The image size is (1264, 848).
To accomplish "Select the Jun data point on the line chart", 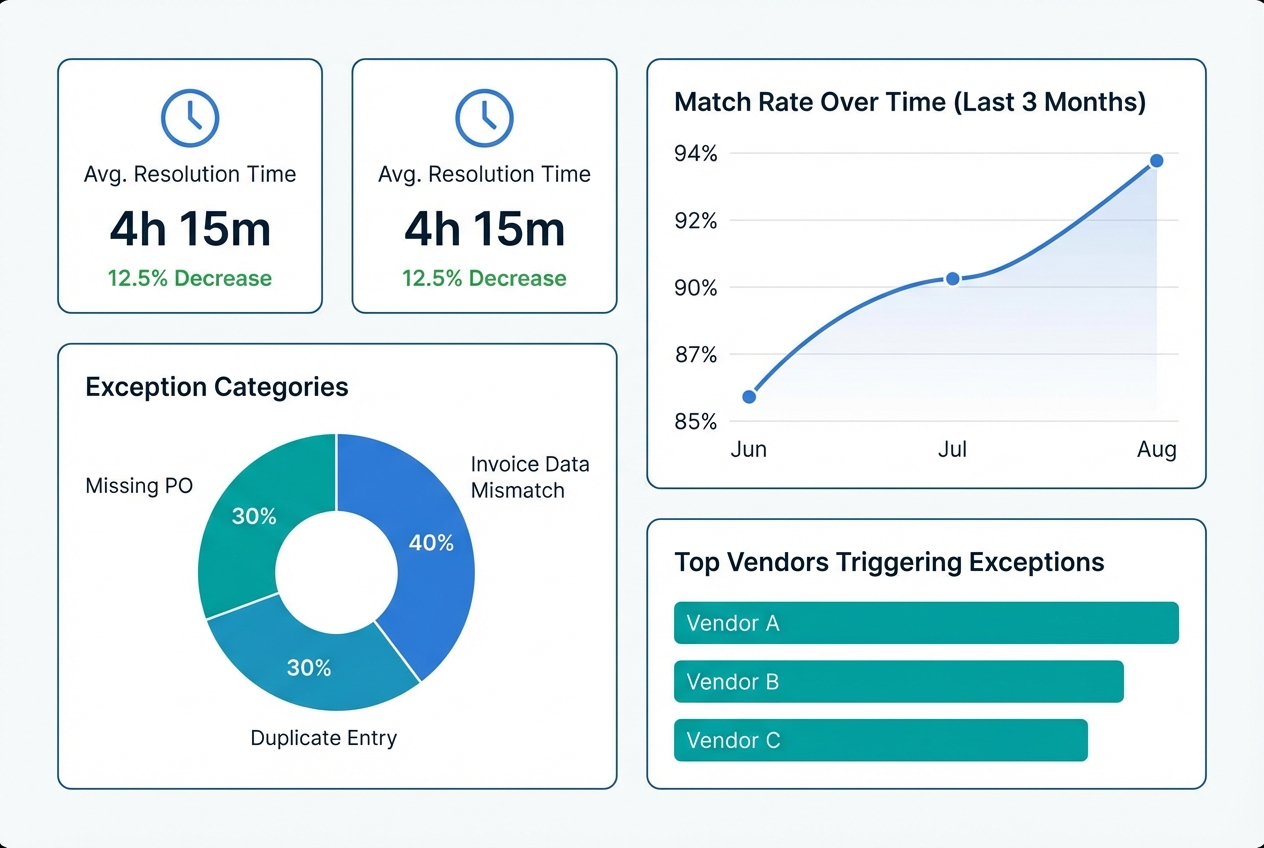I will click(749, 396).
